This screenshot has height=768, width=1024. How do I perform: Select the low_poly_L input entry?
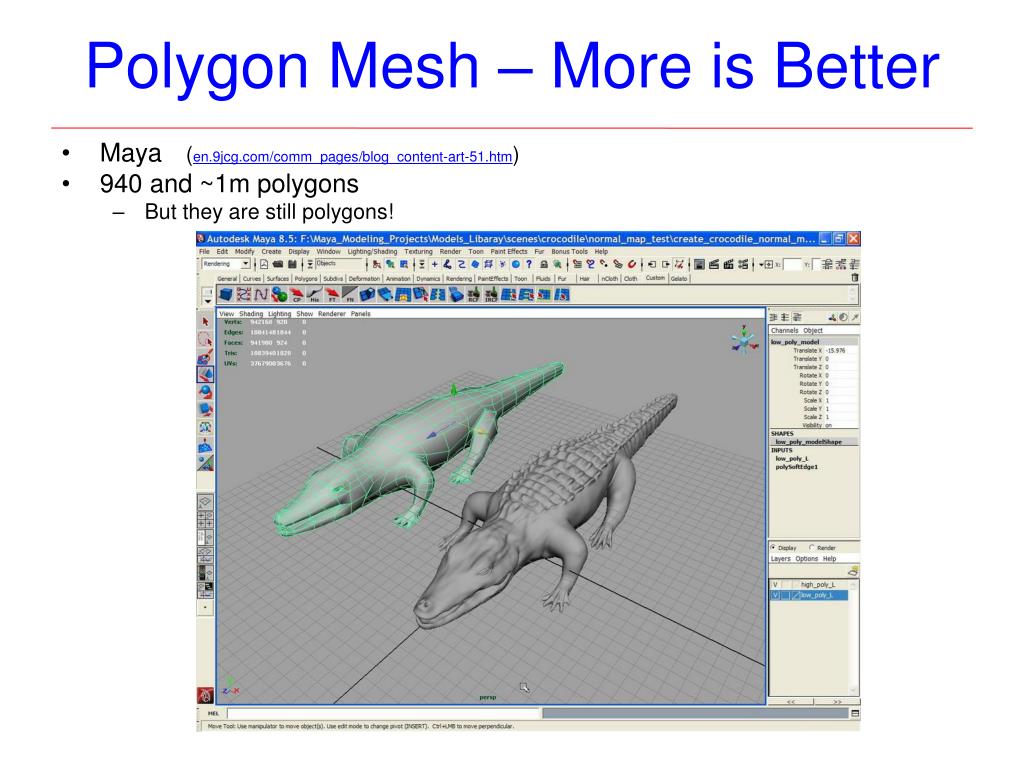coord(792,458)
